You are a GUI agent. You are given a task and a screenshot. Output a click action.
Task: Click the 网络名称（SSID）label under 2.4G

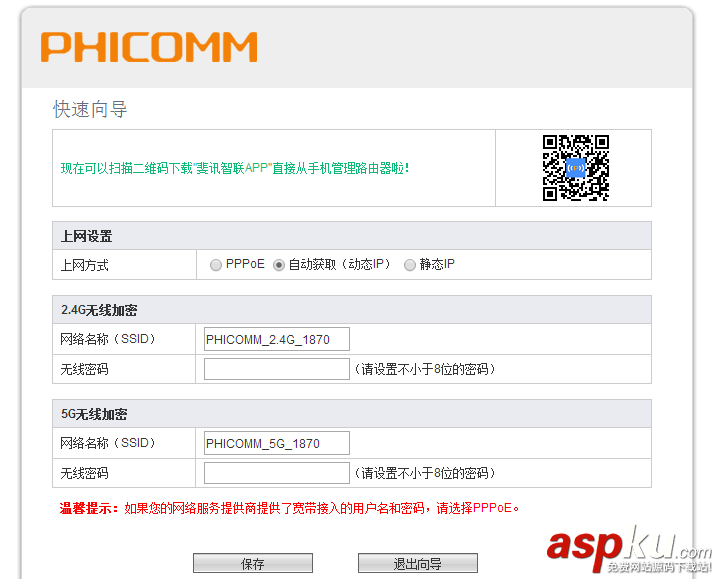(x=108, y=339)
